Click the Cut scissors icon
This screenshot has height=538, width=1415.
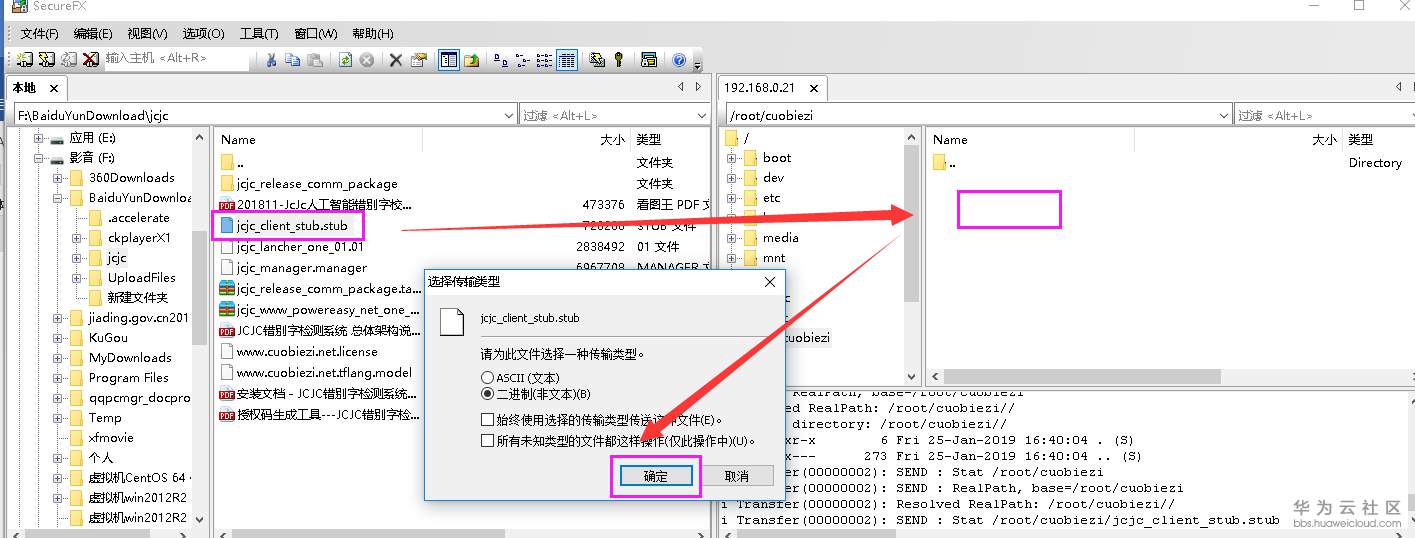pos(271,59)
